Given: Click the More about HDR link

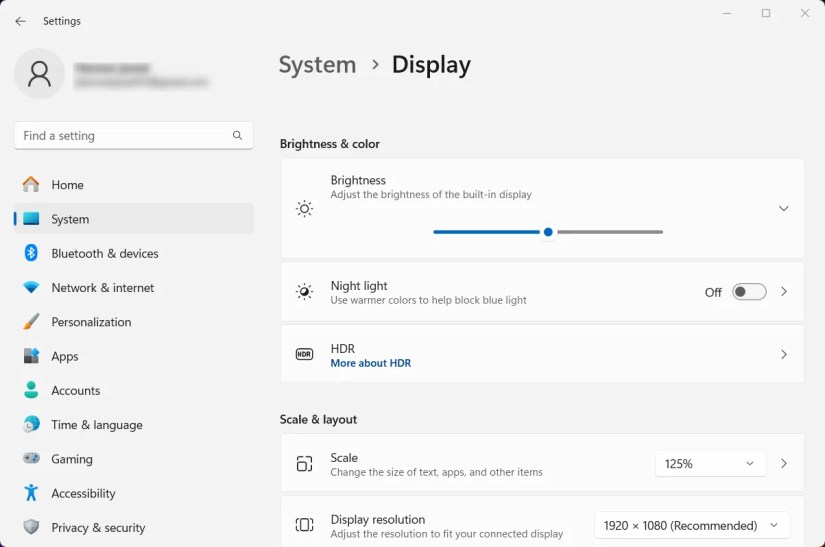Looking at the screenshot, I should coord(370,363).
